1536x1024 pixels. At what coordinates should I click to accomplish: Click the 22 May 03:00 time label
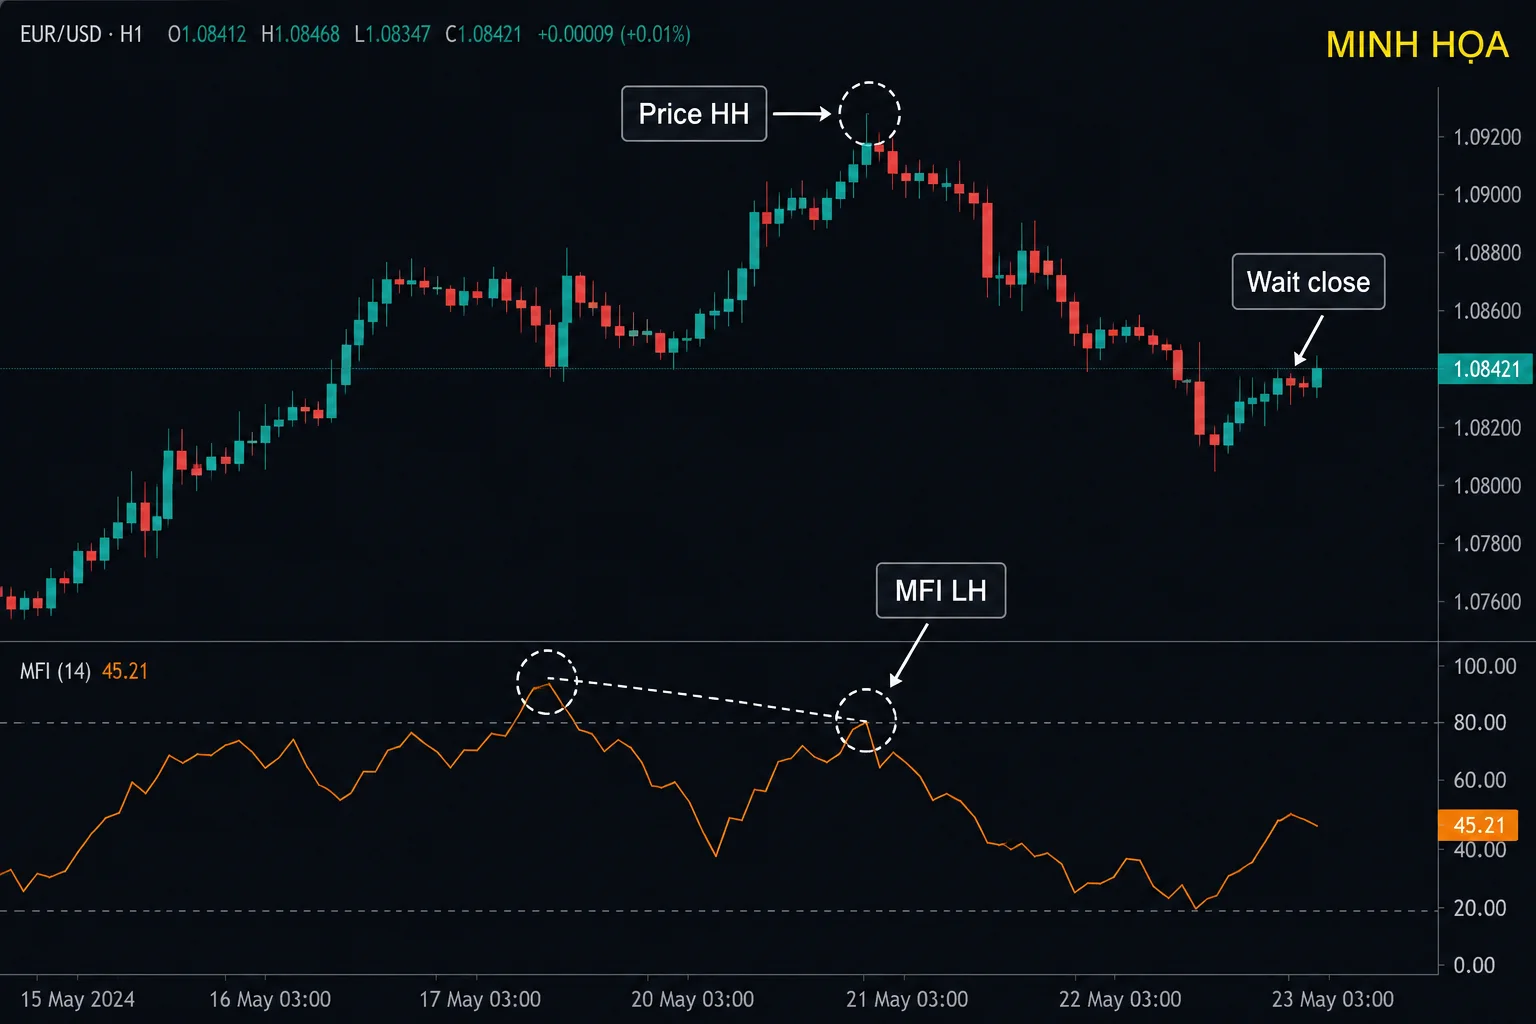[x=1120, y=999]
